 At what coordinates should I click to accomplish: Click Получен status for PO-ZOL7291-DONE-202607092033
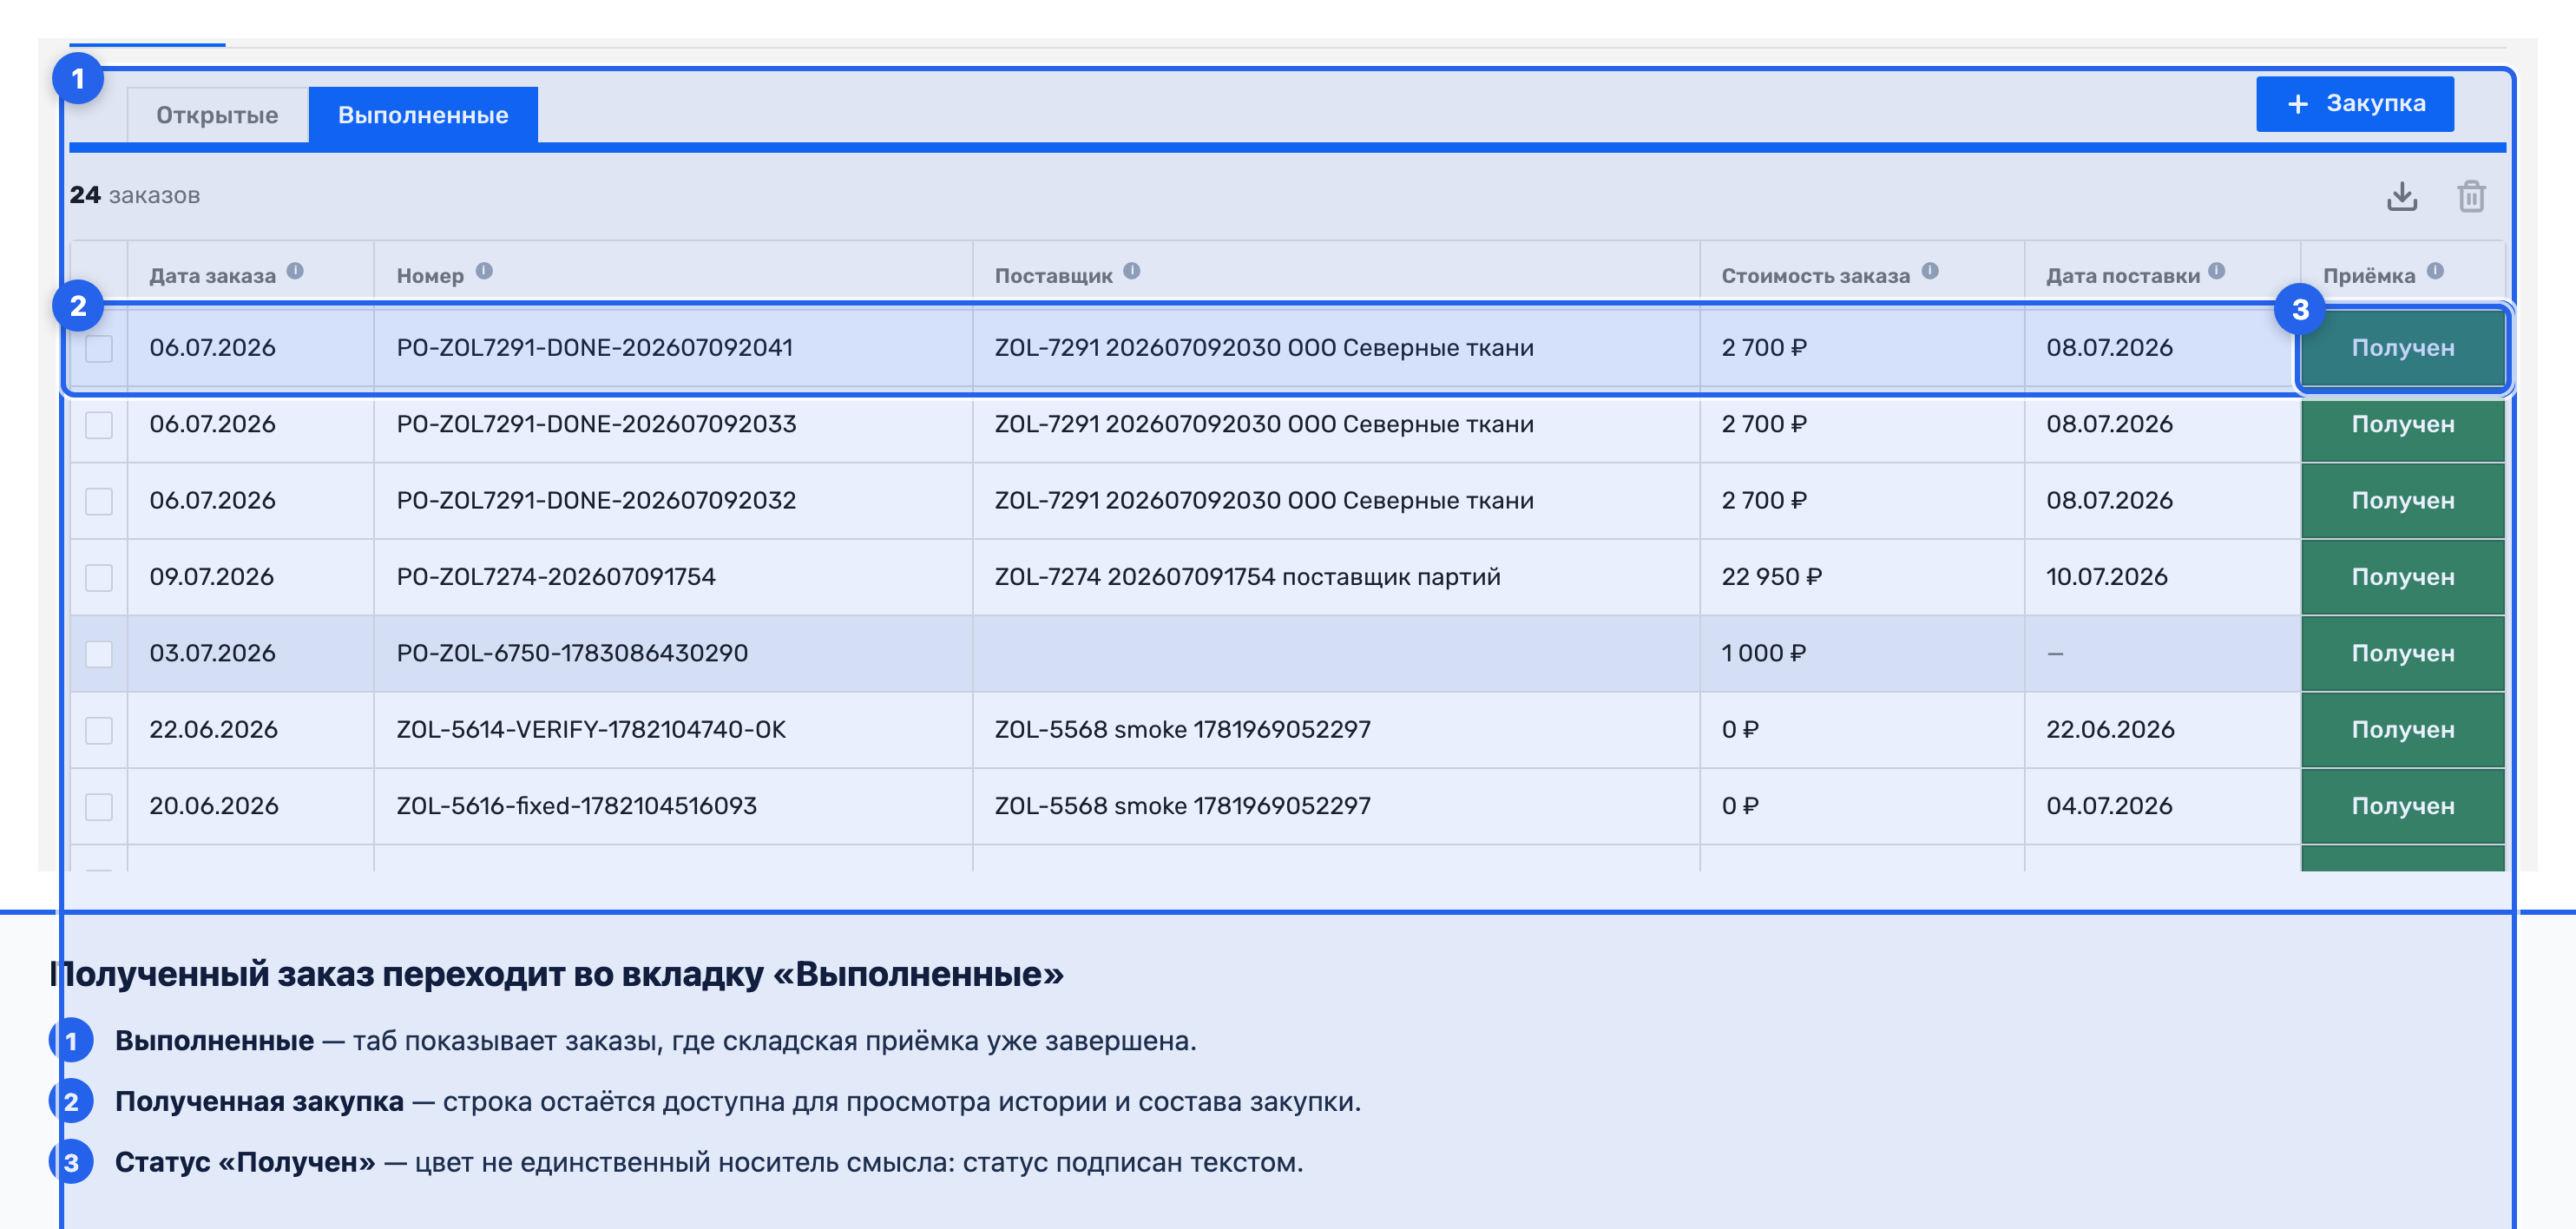click(2402, 424)
